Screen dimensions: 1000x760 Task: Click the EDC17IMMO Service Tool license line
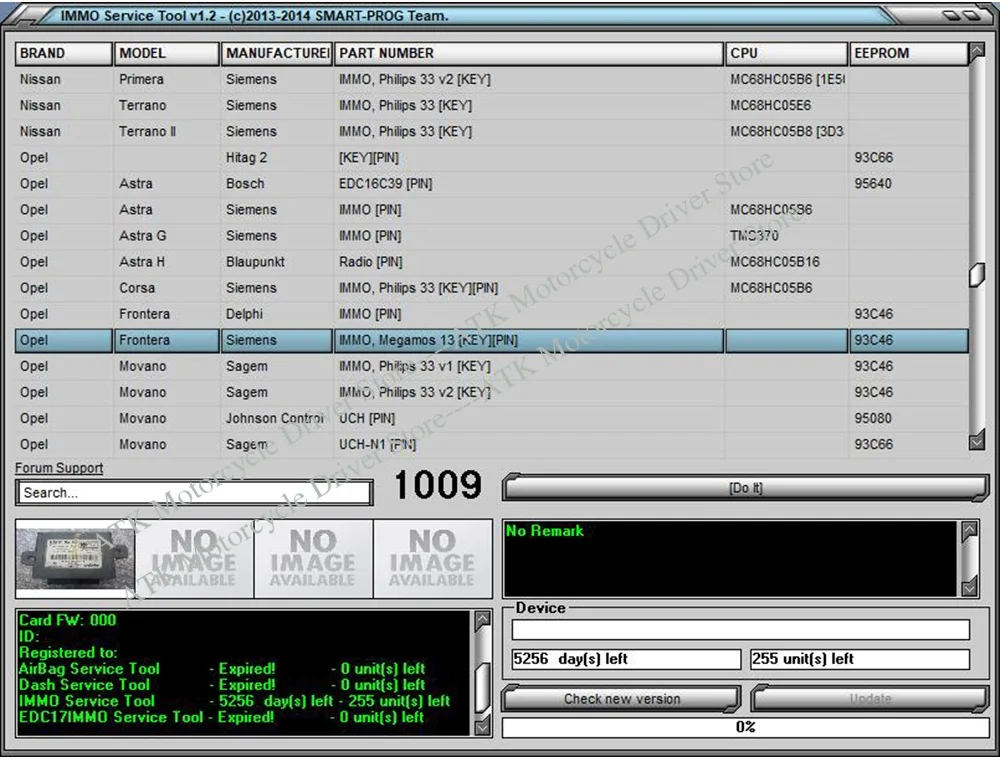[221, 717]
